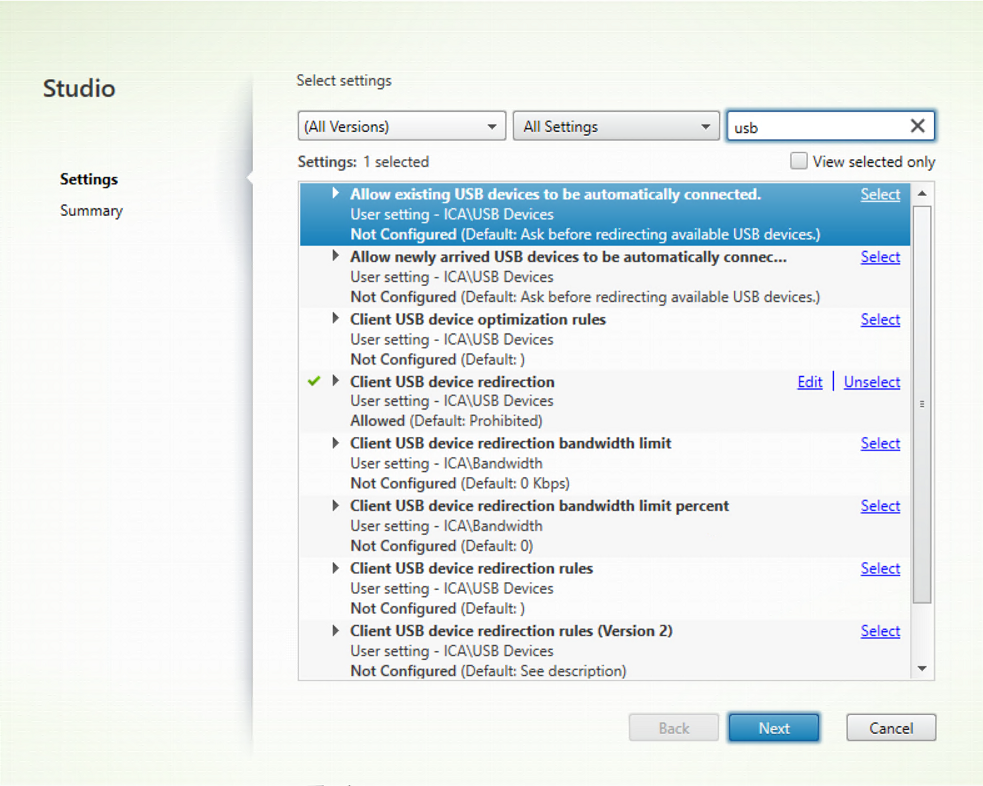Screen dimensions: 983x786
Task: Expand Client USB device redirection bandwidth limit
Action: [336, 443]
